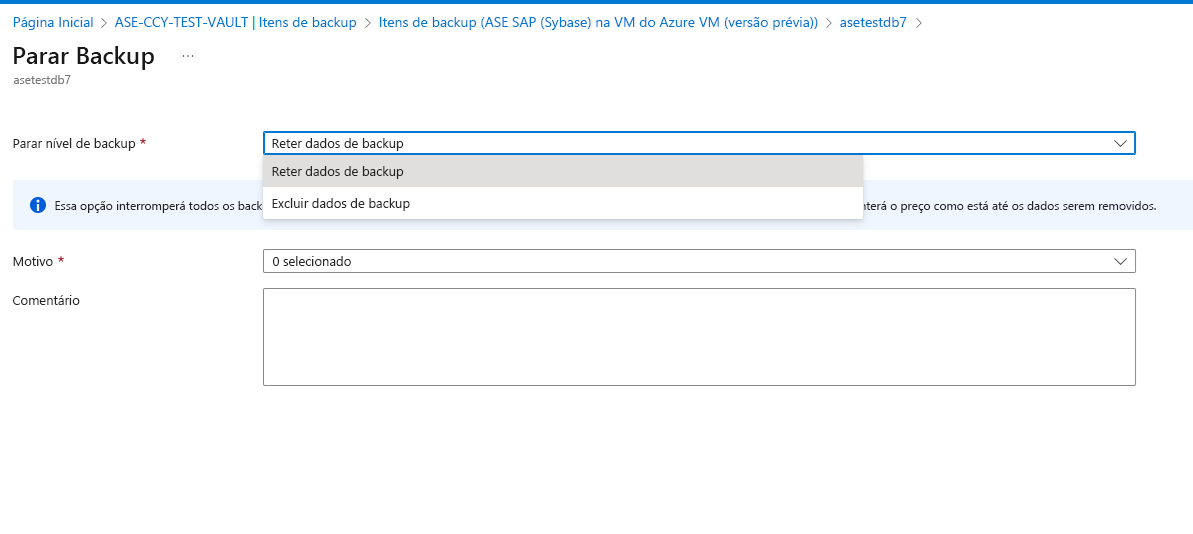
Task: Click the Comentário field label
Action: (x=46, y=300)
